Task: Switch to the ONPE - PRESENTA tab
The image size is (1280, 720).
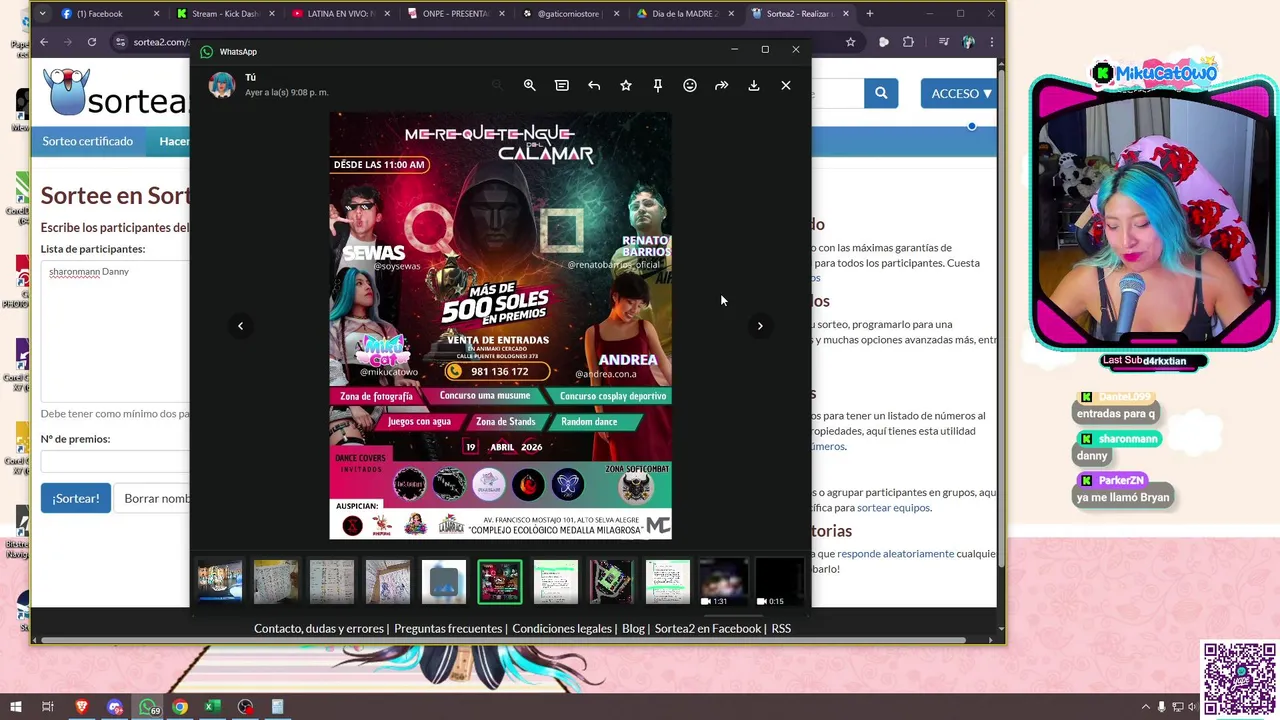Action: click(456, 14)
